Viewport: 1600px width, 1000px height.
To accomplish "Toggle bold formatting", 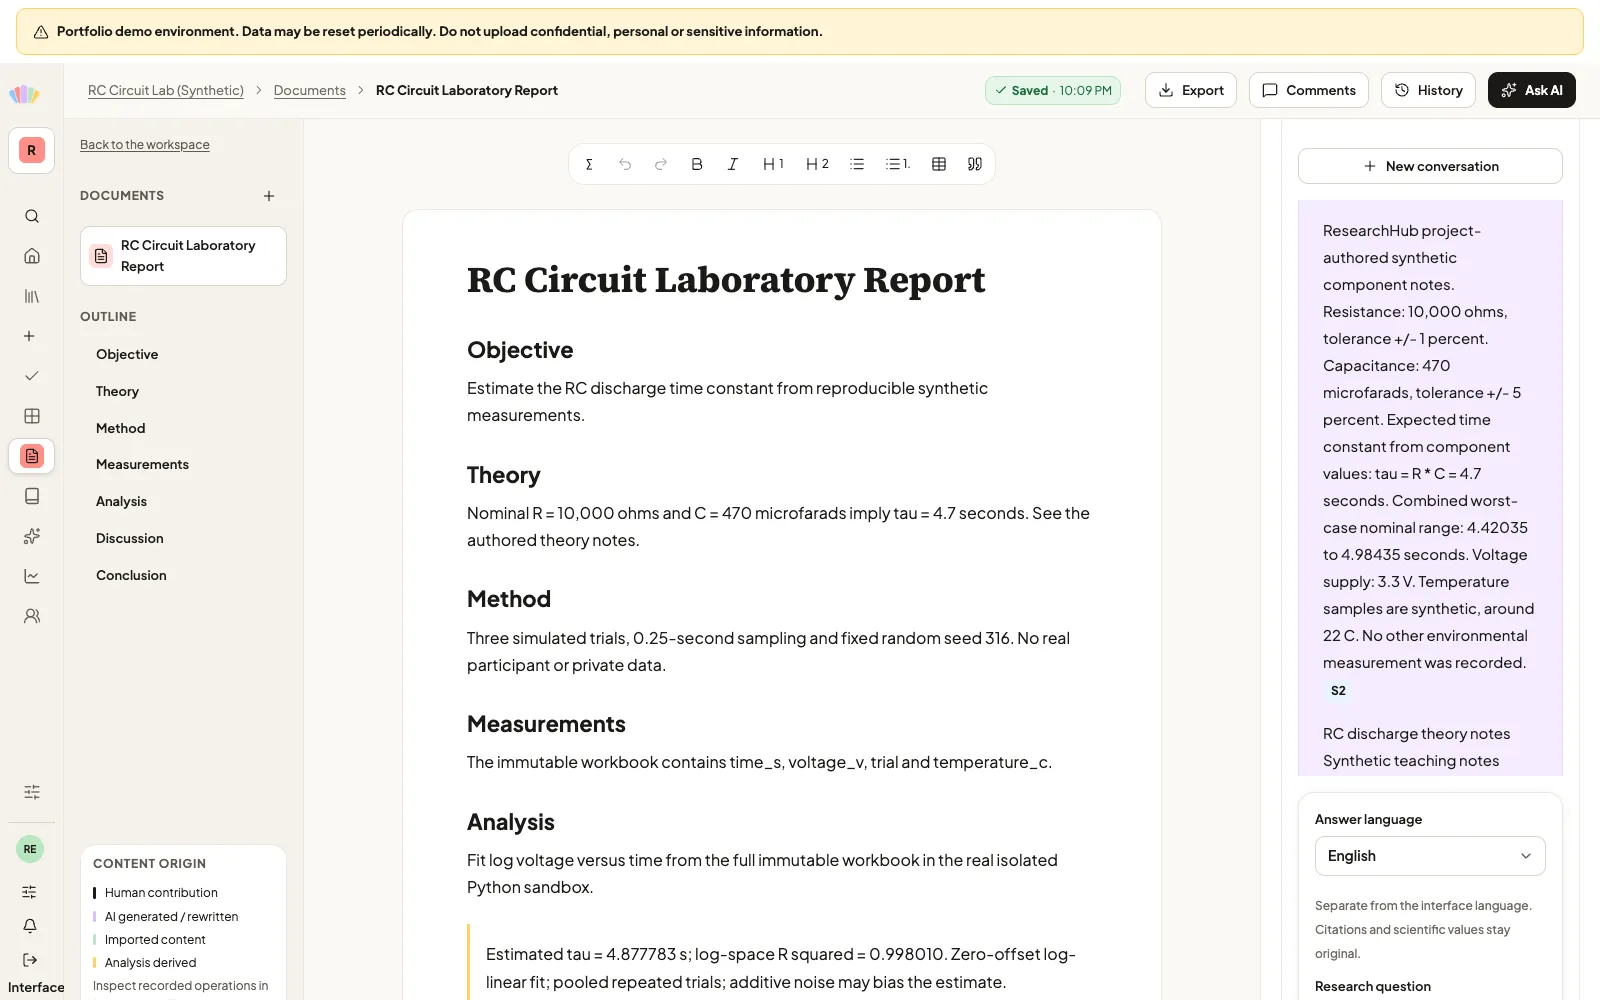I will pyautogui.click(x=697, y=164).
